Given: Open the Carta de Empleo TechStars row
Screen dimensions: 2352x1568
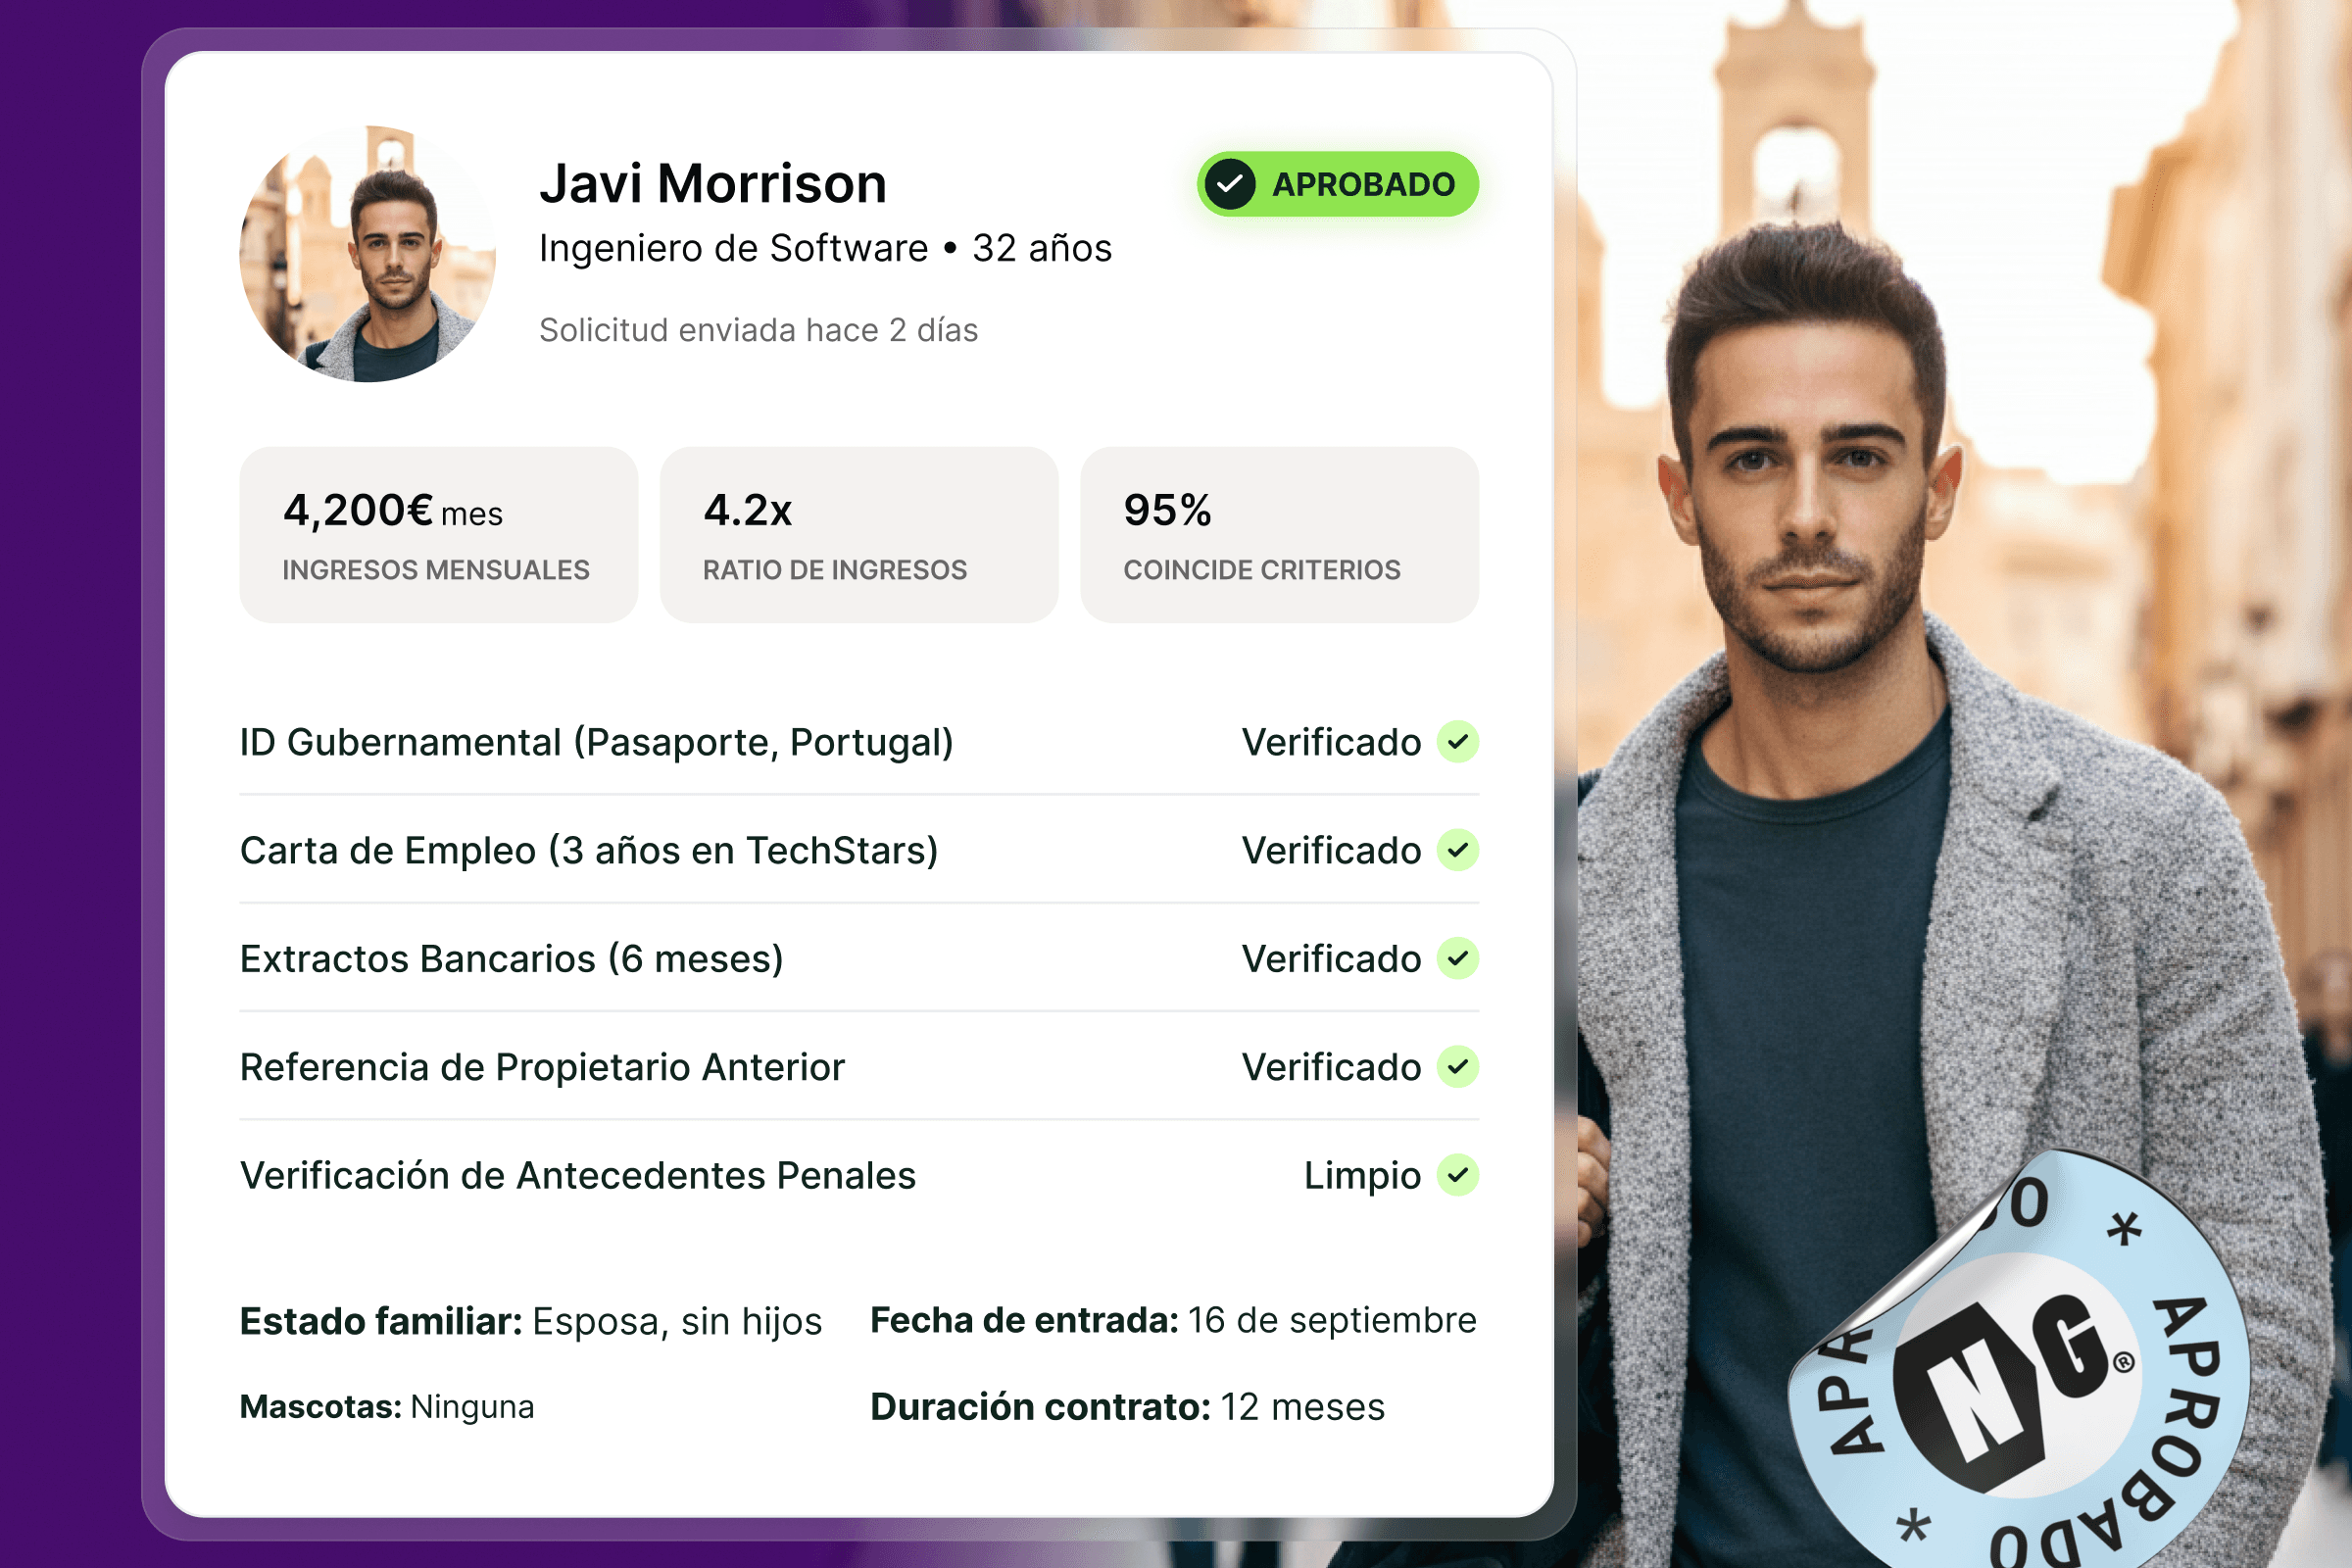Looking at the screenshot, I should 859,850.
